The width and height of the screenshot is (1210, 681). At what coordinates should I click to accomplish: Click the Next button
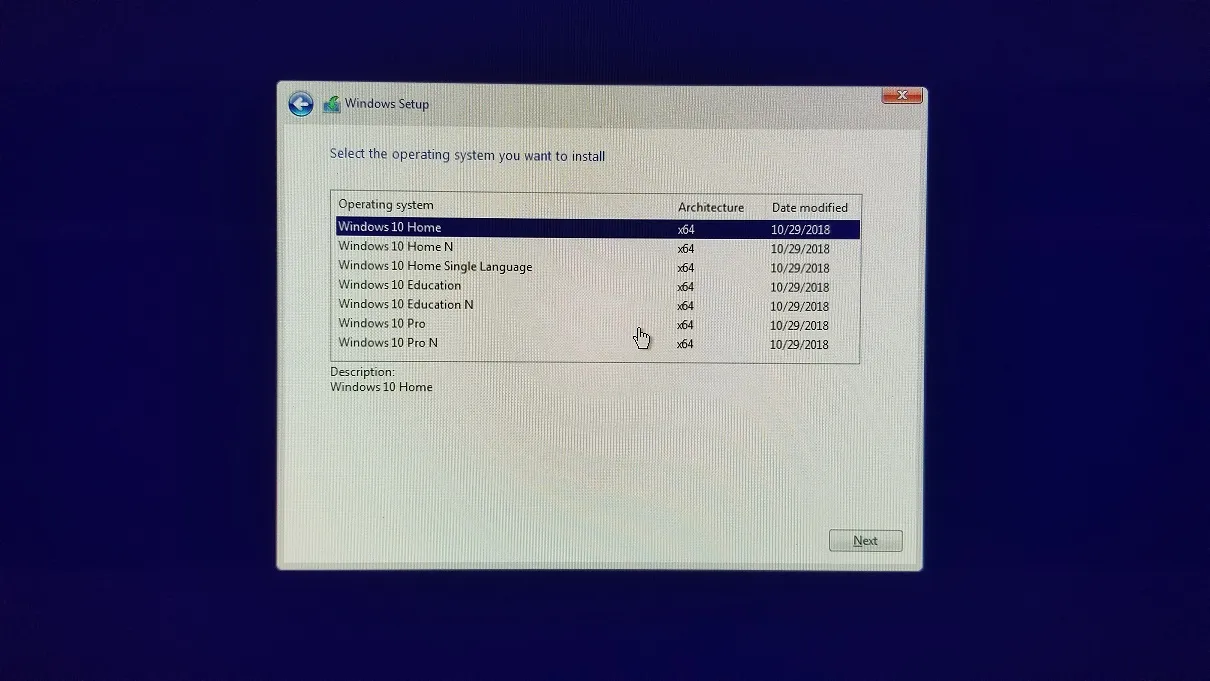pyautogui.click(x=866, y=541)
